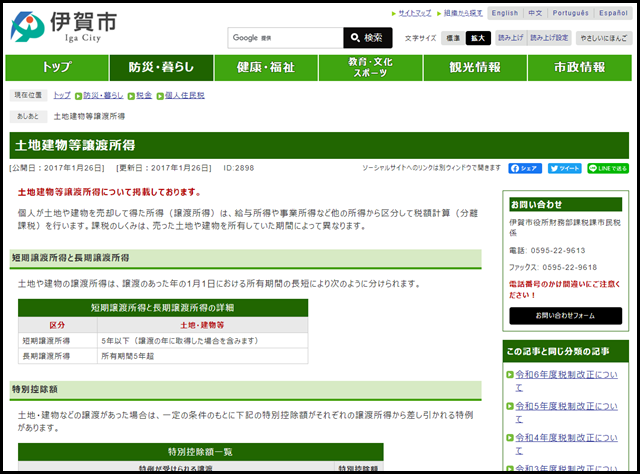Select 拡大 text size
This screenshot has height=474, width=640.
click(478, 38)
